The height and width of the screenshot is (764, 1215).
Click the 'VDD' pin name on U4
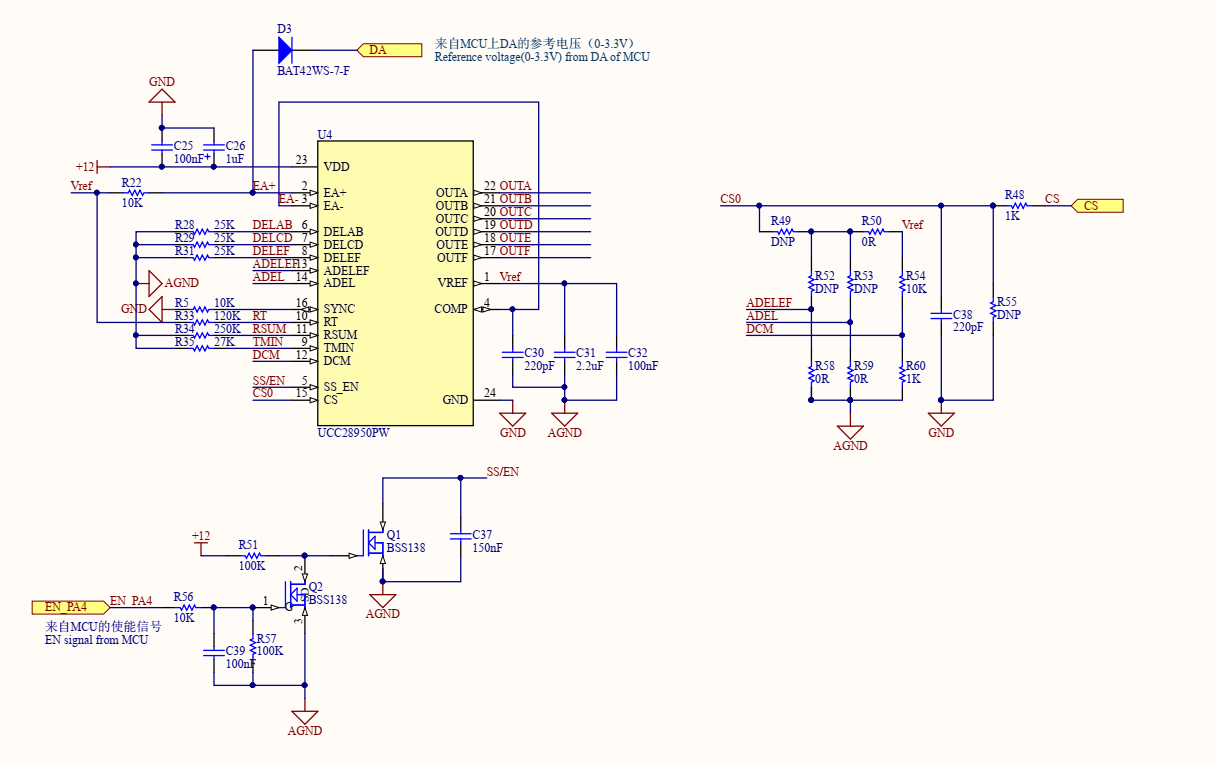click(x=337, y=167)
